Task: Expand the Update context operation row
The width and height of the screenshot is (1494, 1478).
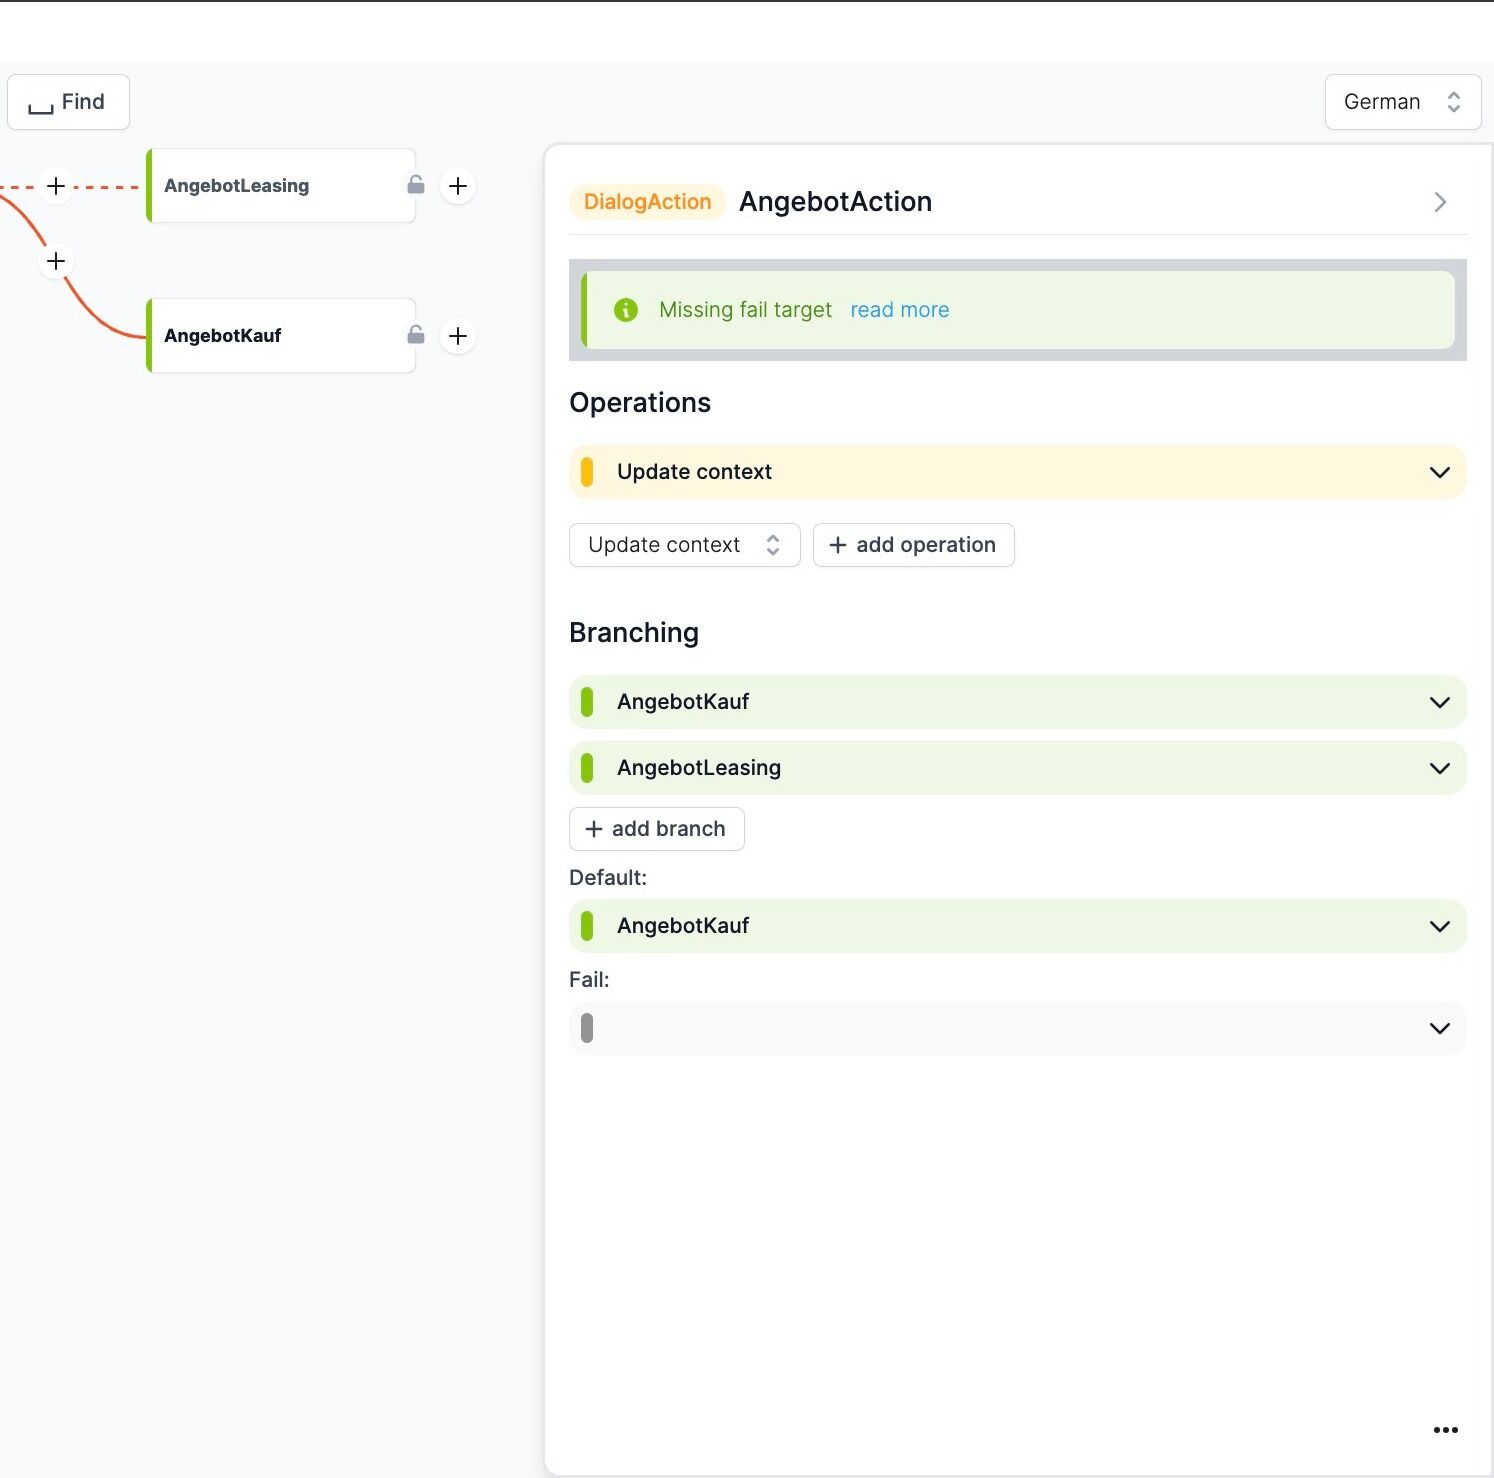Action: click(1018, 472)
